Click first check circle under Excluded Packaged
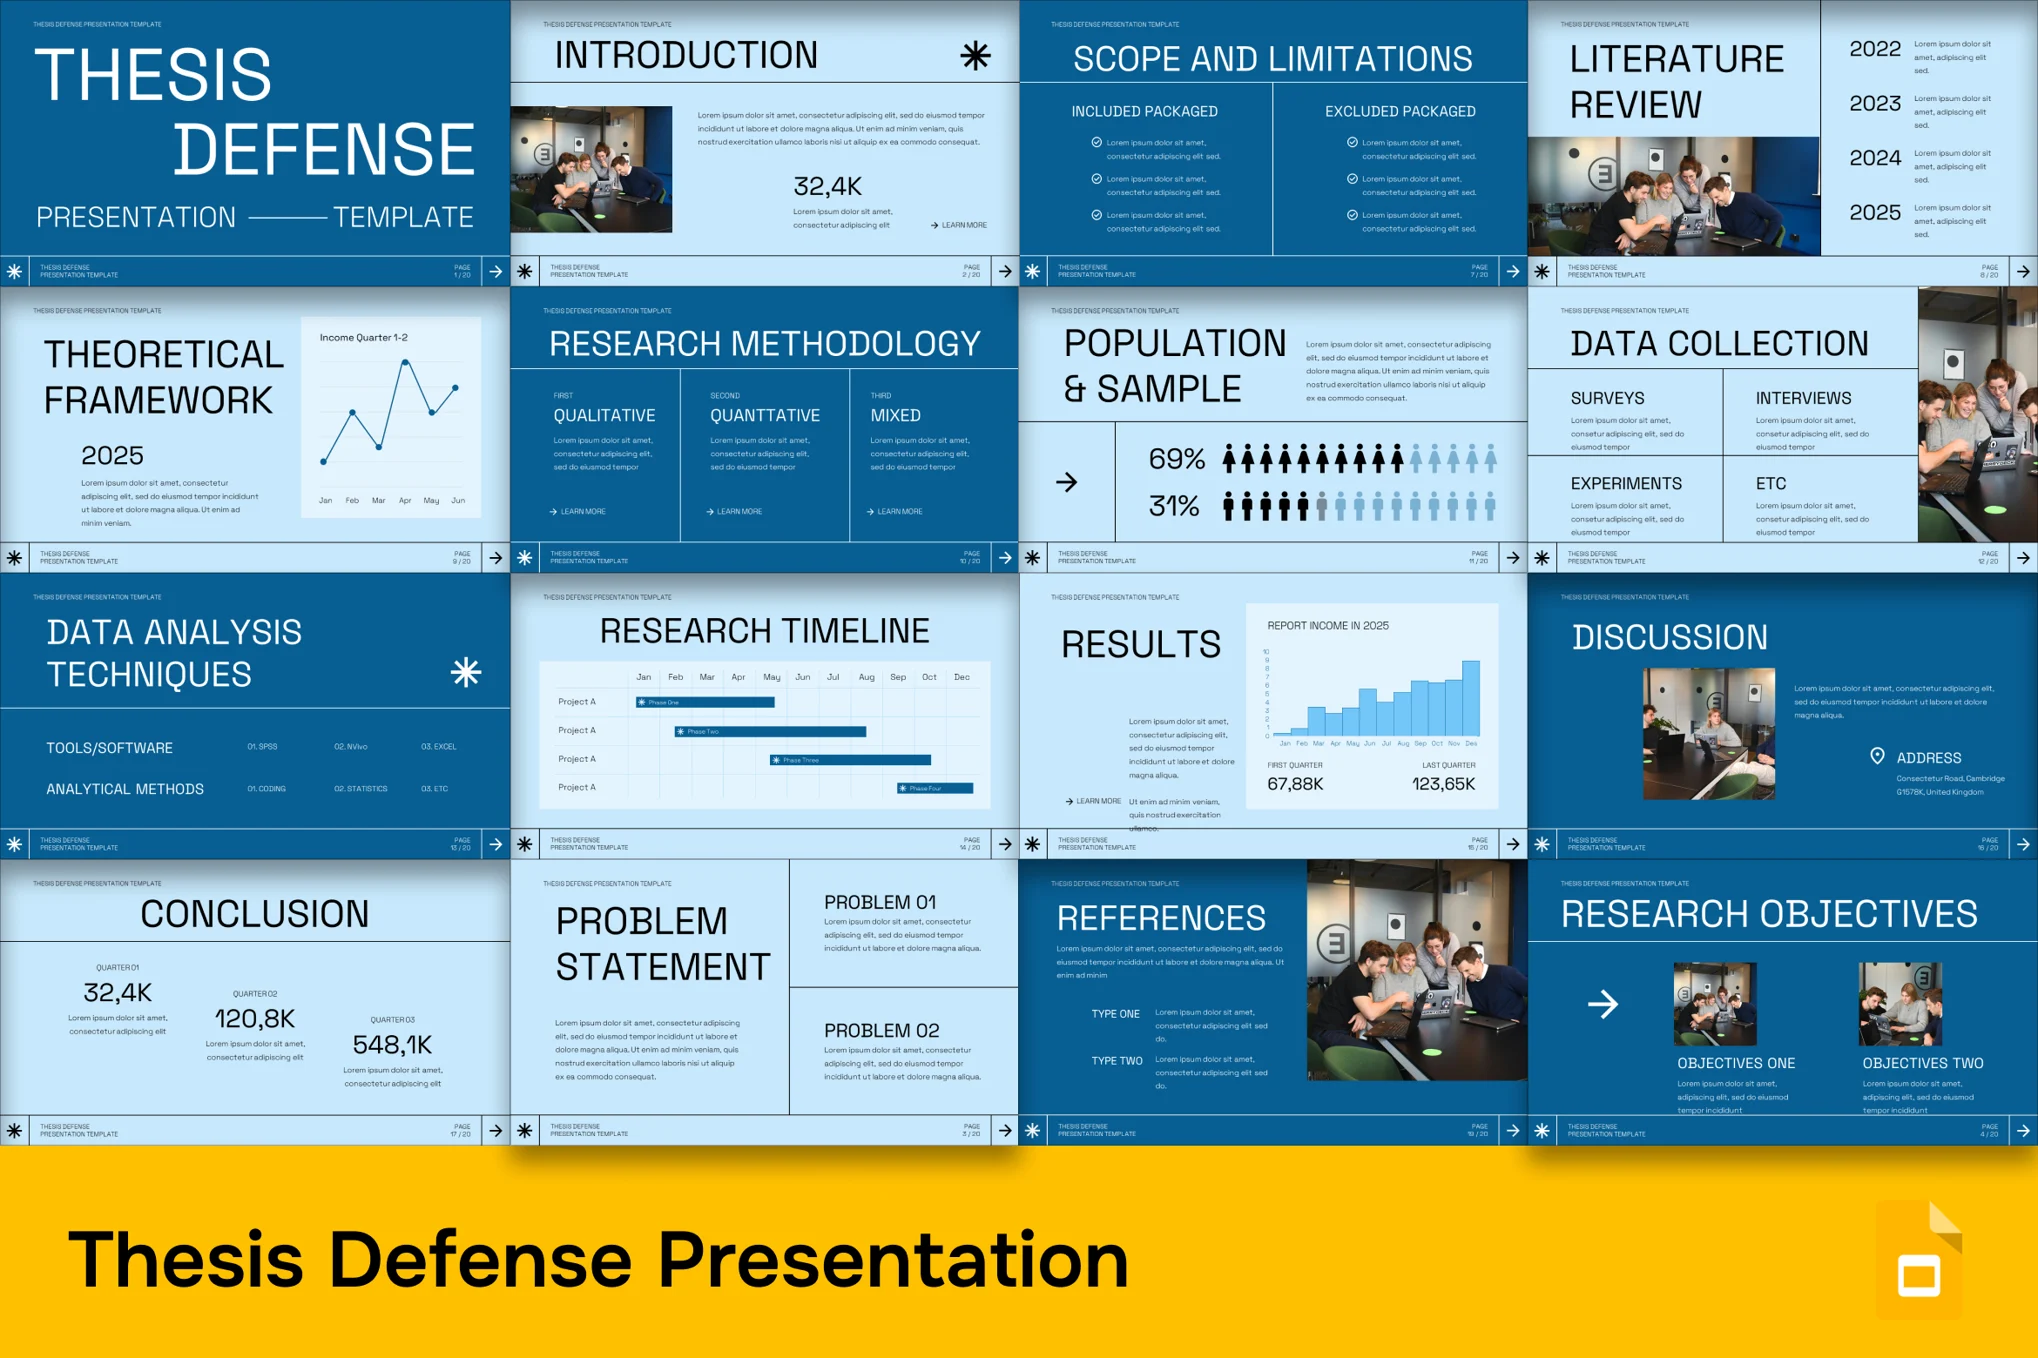This screenshot has height=1358, width=2038. [x=1352, y=143]
